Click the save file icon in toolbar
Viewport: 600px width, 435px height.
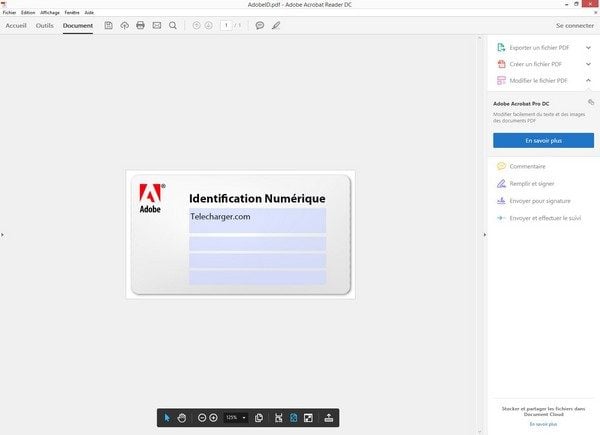click(x=109, y=25)
